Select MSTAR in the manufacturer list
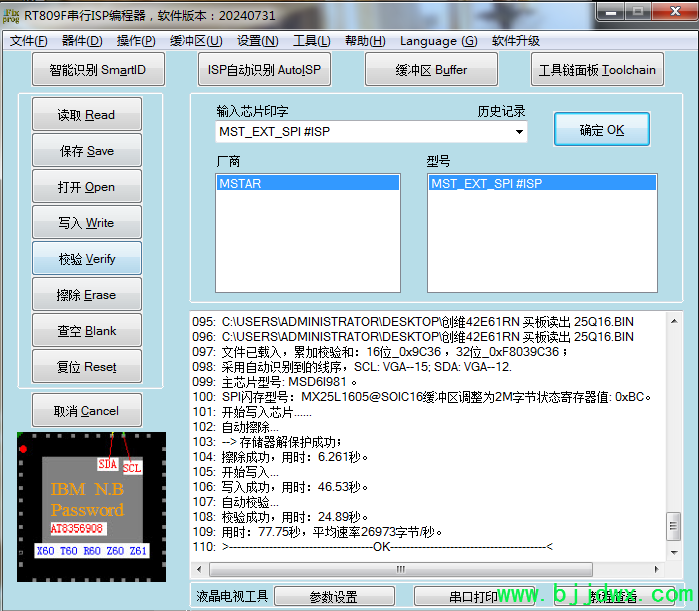Viewport: 699px width, 611px height. click(308, 184)
